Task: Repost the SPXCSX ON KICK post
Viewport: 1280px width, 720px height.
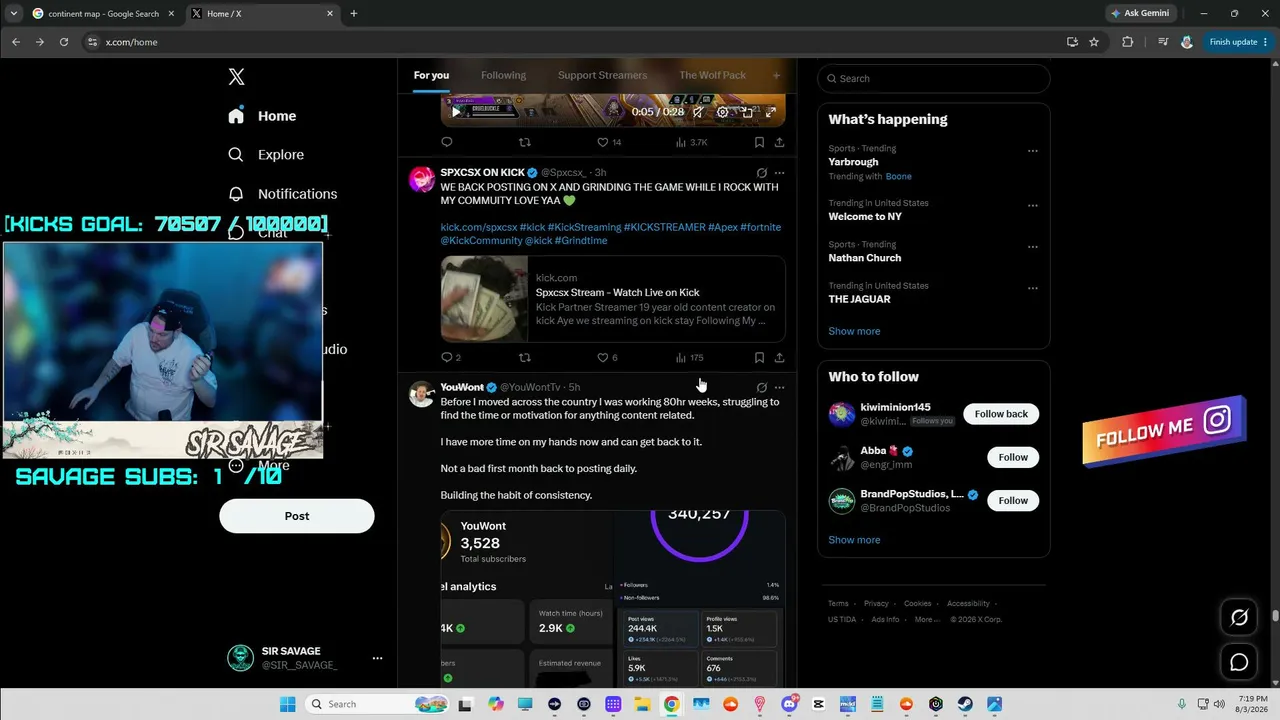Action: point(524,357)
